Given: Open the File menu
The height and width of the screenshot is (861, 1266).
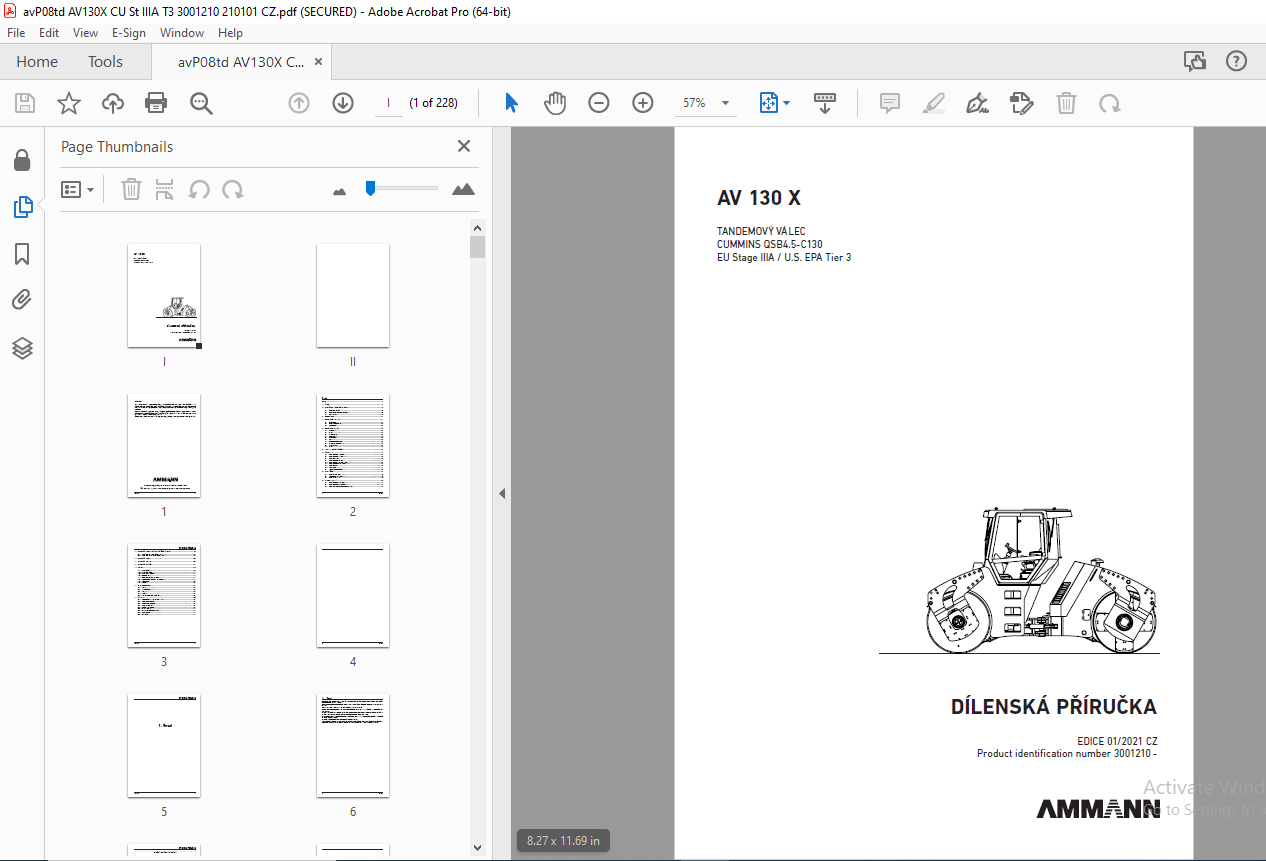Looking at the screenshot, I should pos(16,33).
